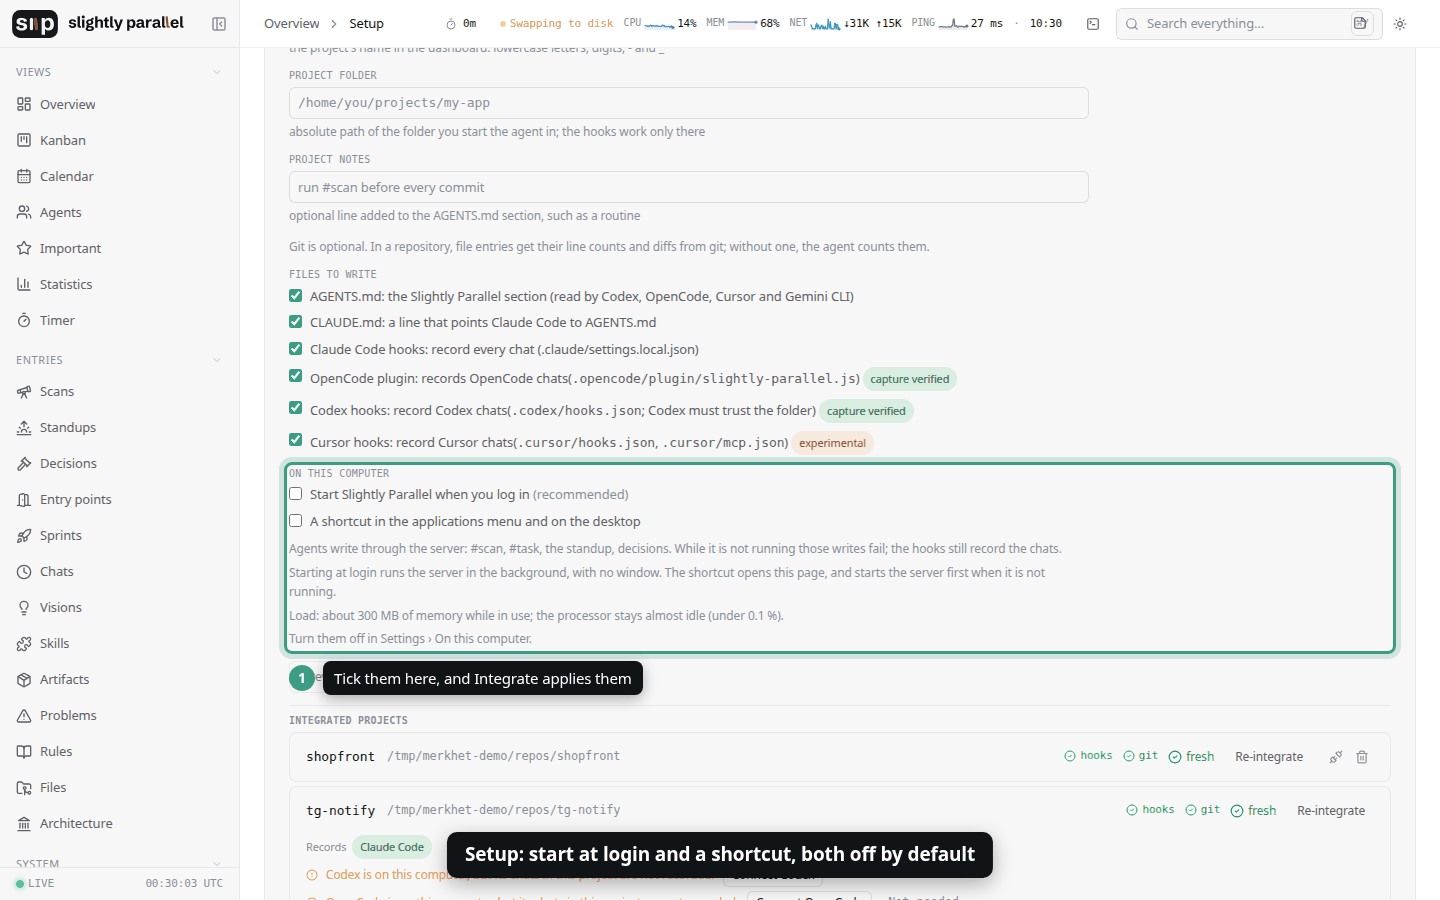Go to Overview breadcrumb
Viewport: 1440px width, 900px height.
pos(291,24)
